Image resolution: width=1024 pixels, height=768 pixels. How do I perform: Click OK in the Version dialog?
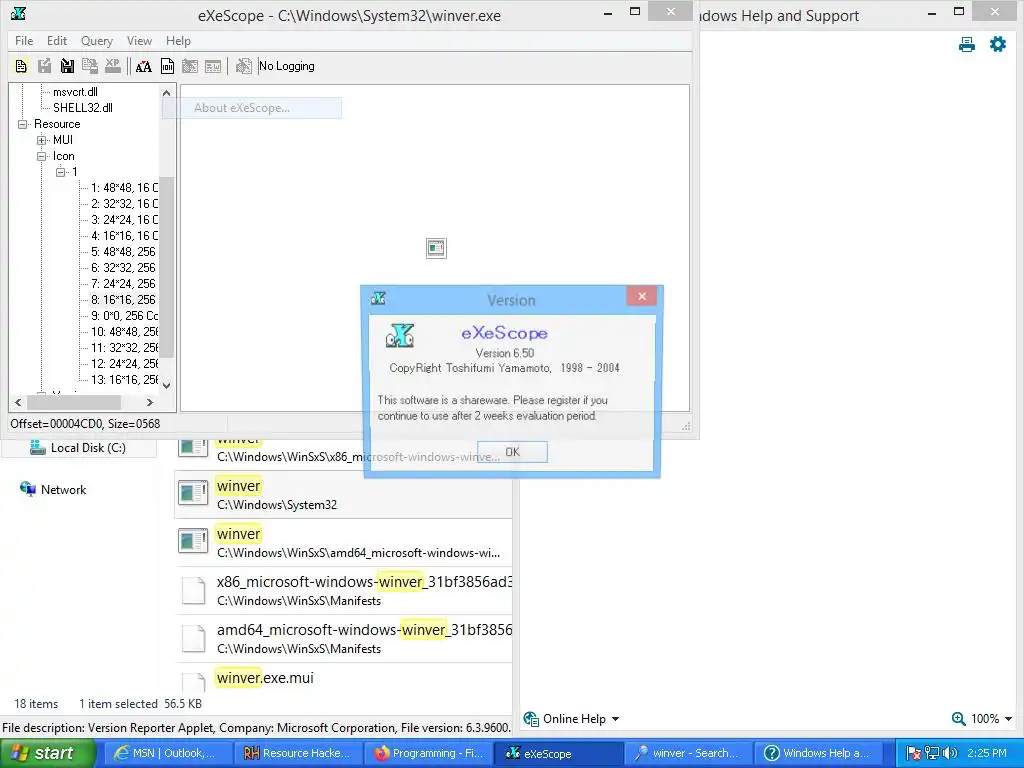(513, 452)
